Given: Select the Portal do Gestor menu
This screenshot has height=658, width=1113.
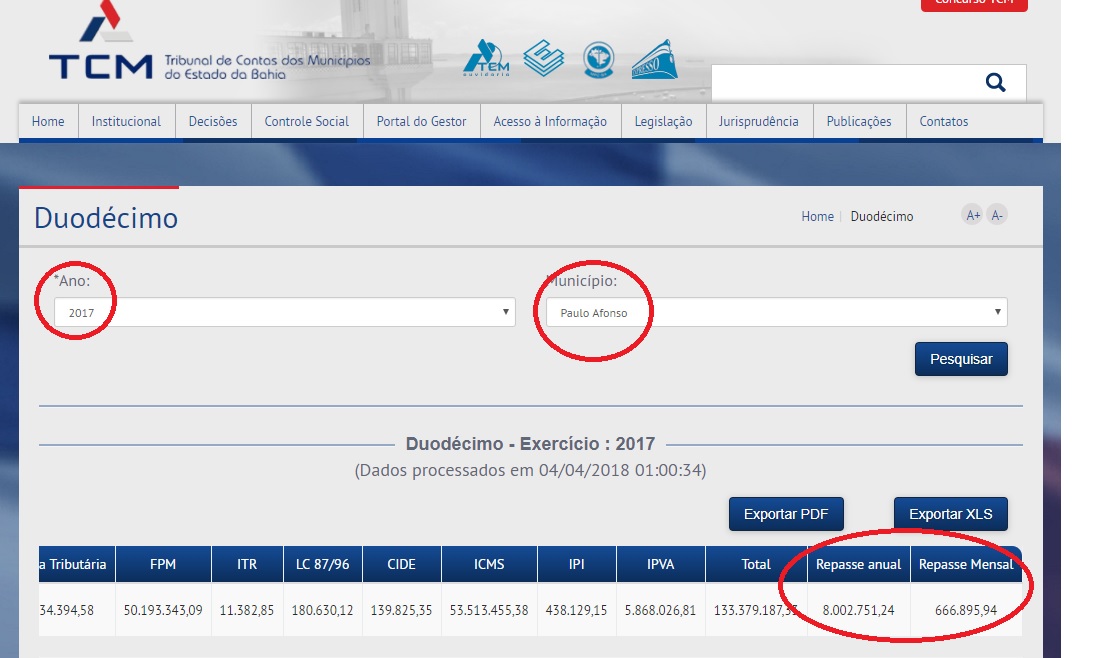Looking at the screenshot, I should pyautogui.click(x=421, y=122).
